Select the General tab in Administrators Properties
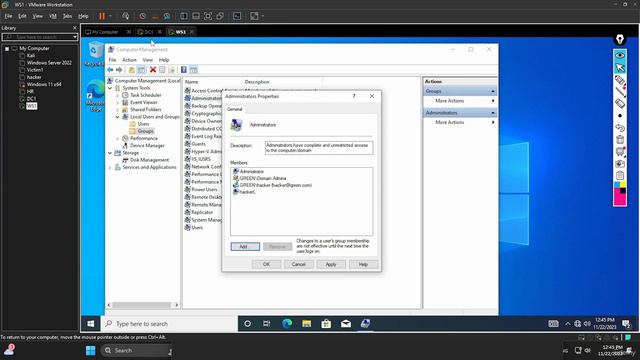Viewport: 640px width, 360px height. [235, 109]
